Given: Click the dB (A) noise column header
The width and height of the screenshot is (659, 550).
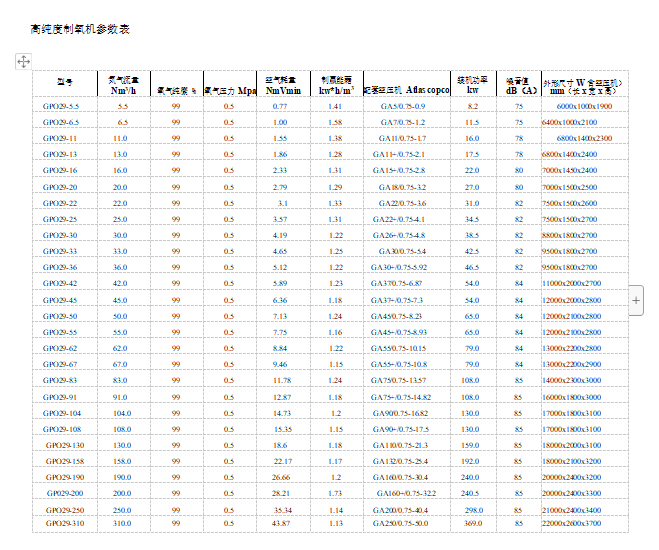Looking at the screenshot, I should tap(518, 85).
